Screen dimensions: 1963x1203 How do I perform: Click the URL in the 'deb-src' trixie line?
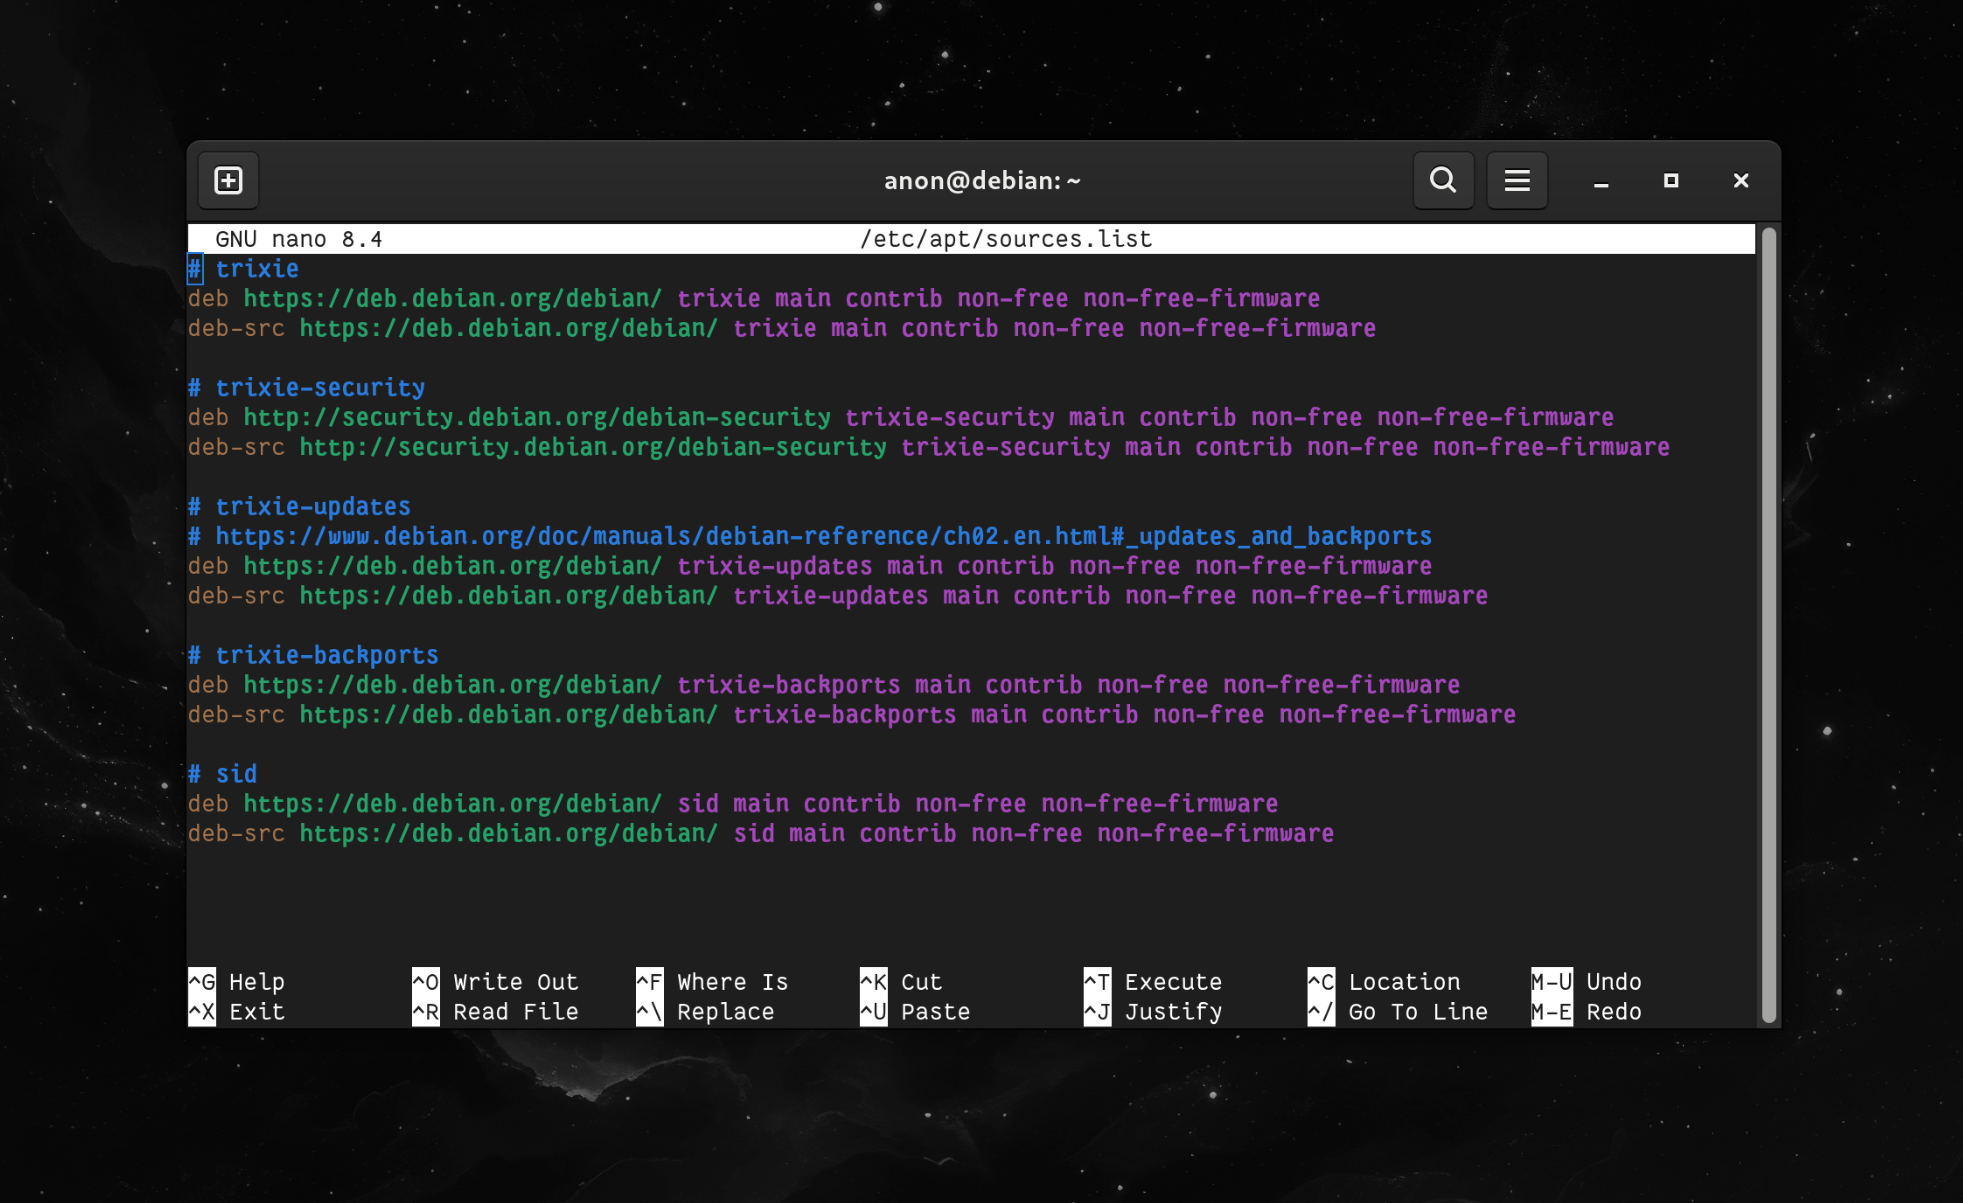pos(509,328)
